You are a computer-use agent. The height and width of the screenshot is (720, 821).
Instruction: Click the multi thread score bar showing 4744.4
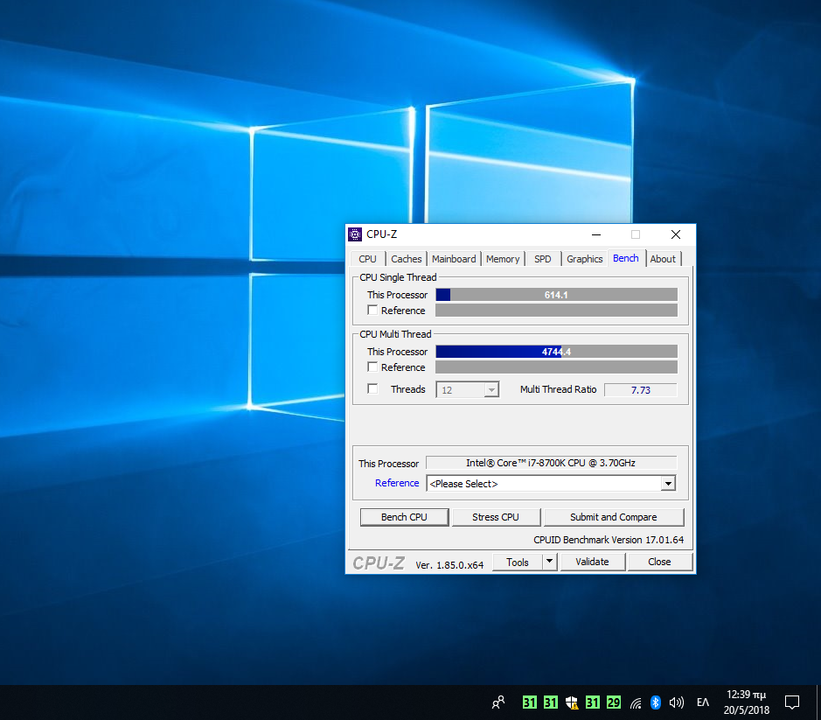coord(557,351)
